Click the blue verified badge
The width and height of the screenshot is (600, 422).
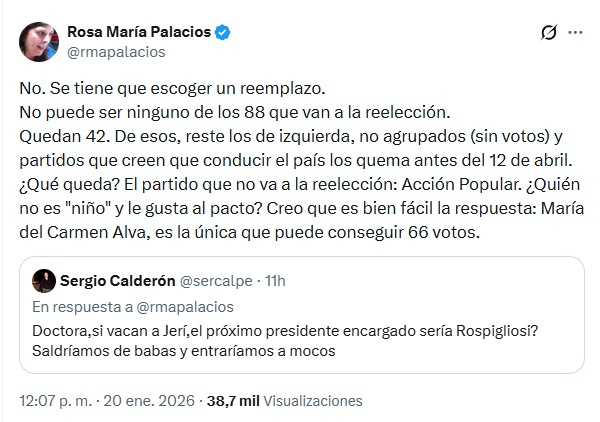point(223,32)
